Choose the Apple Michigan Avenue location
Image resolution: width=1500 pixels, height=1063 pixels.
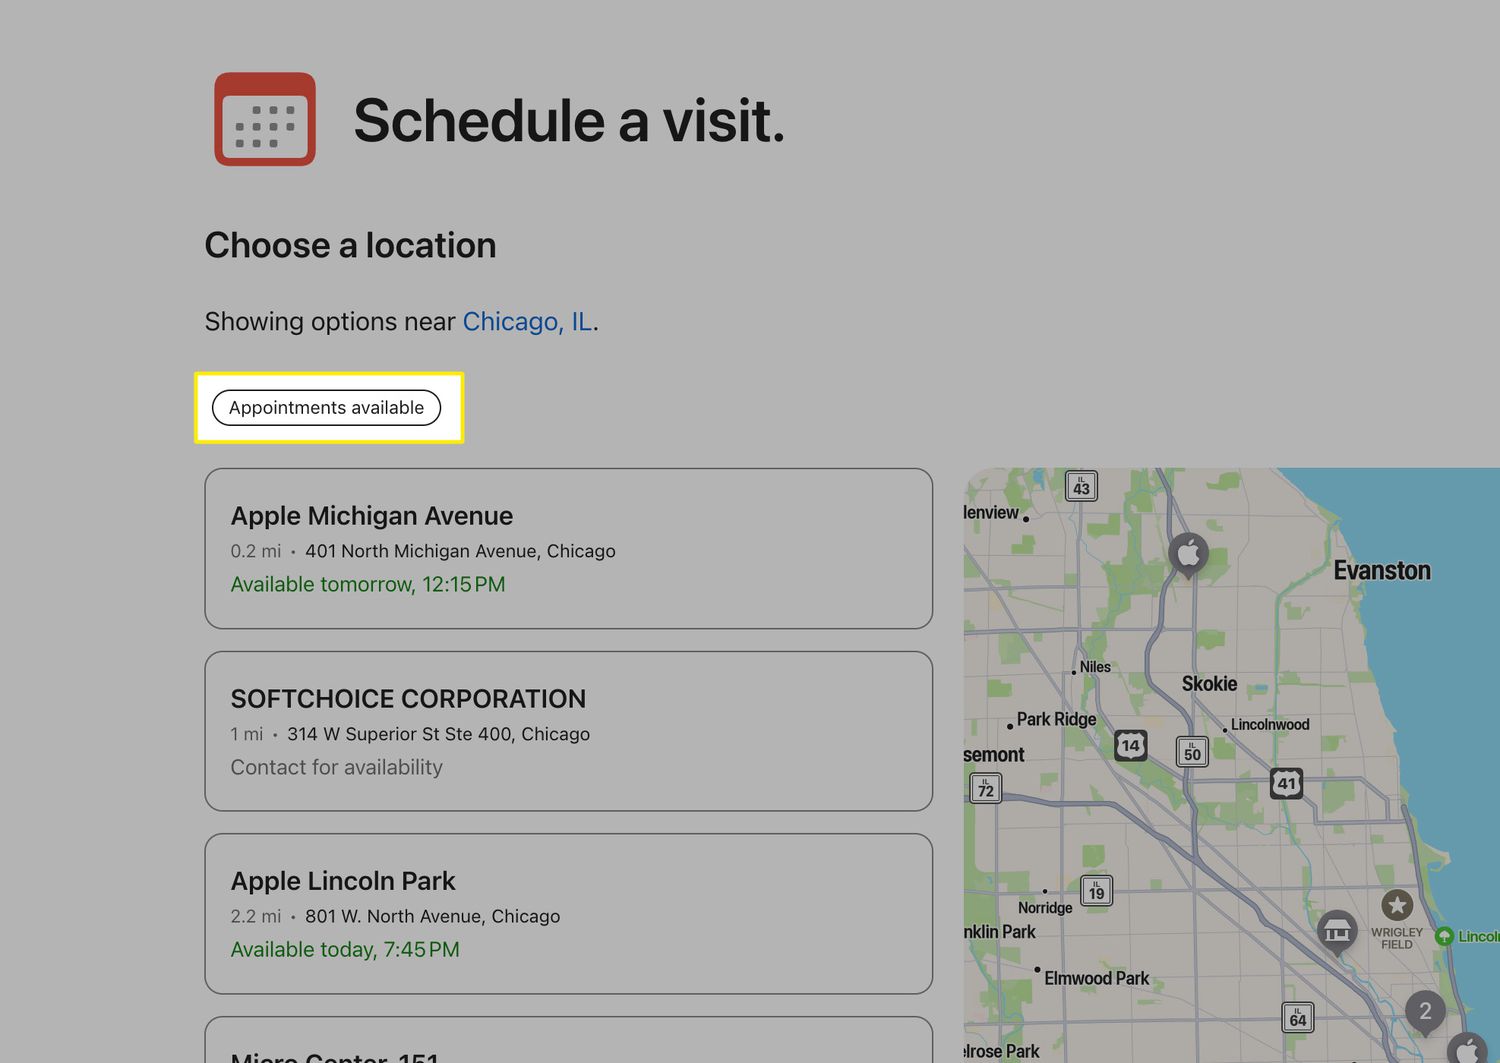click(568, 548)
